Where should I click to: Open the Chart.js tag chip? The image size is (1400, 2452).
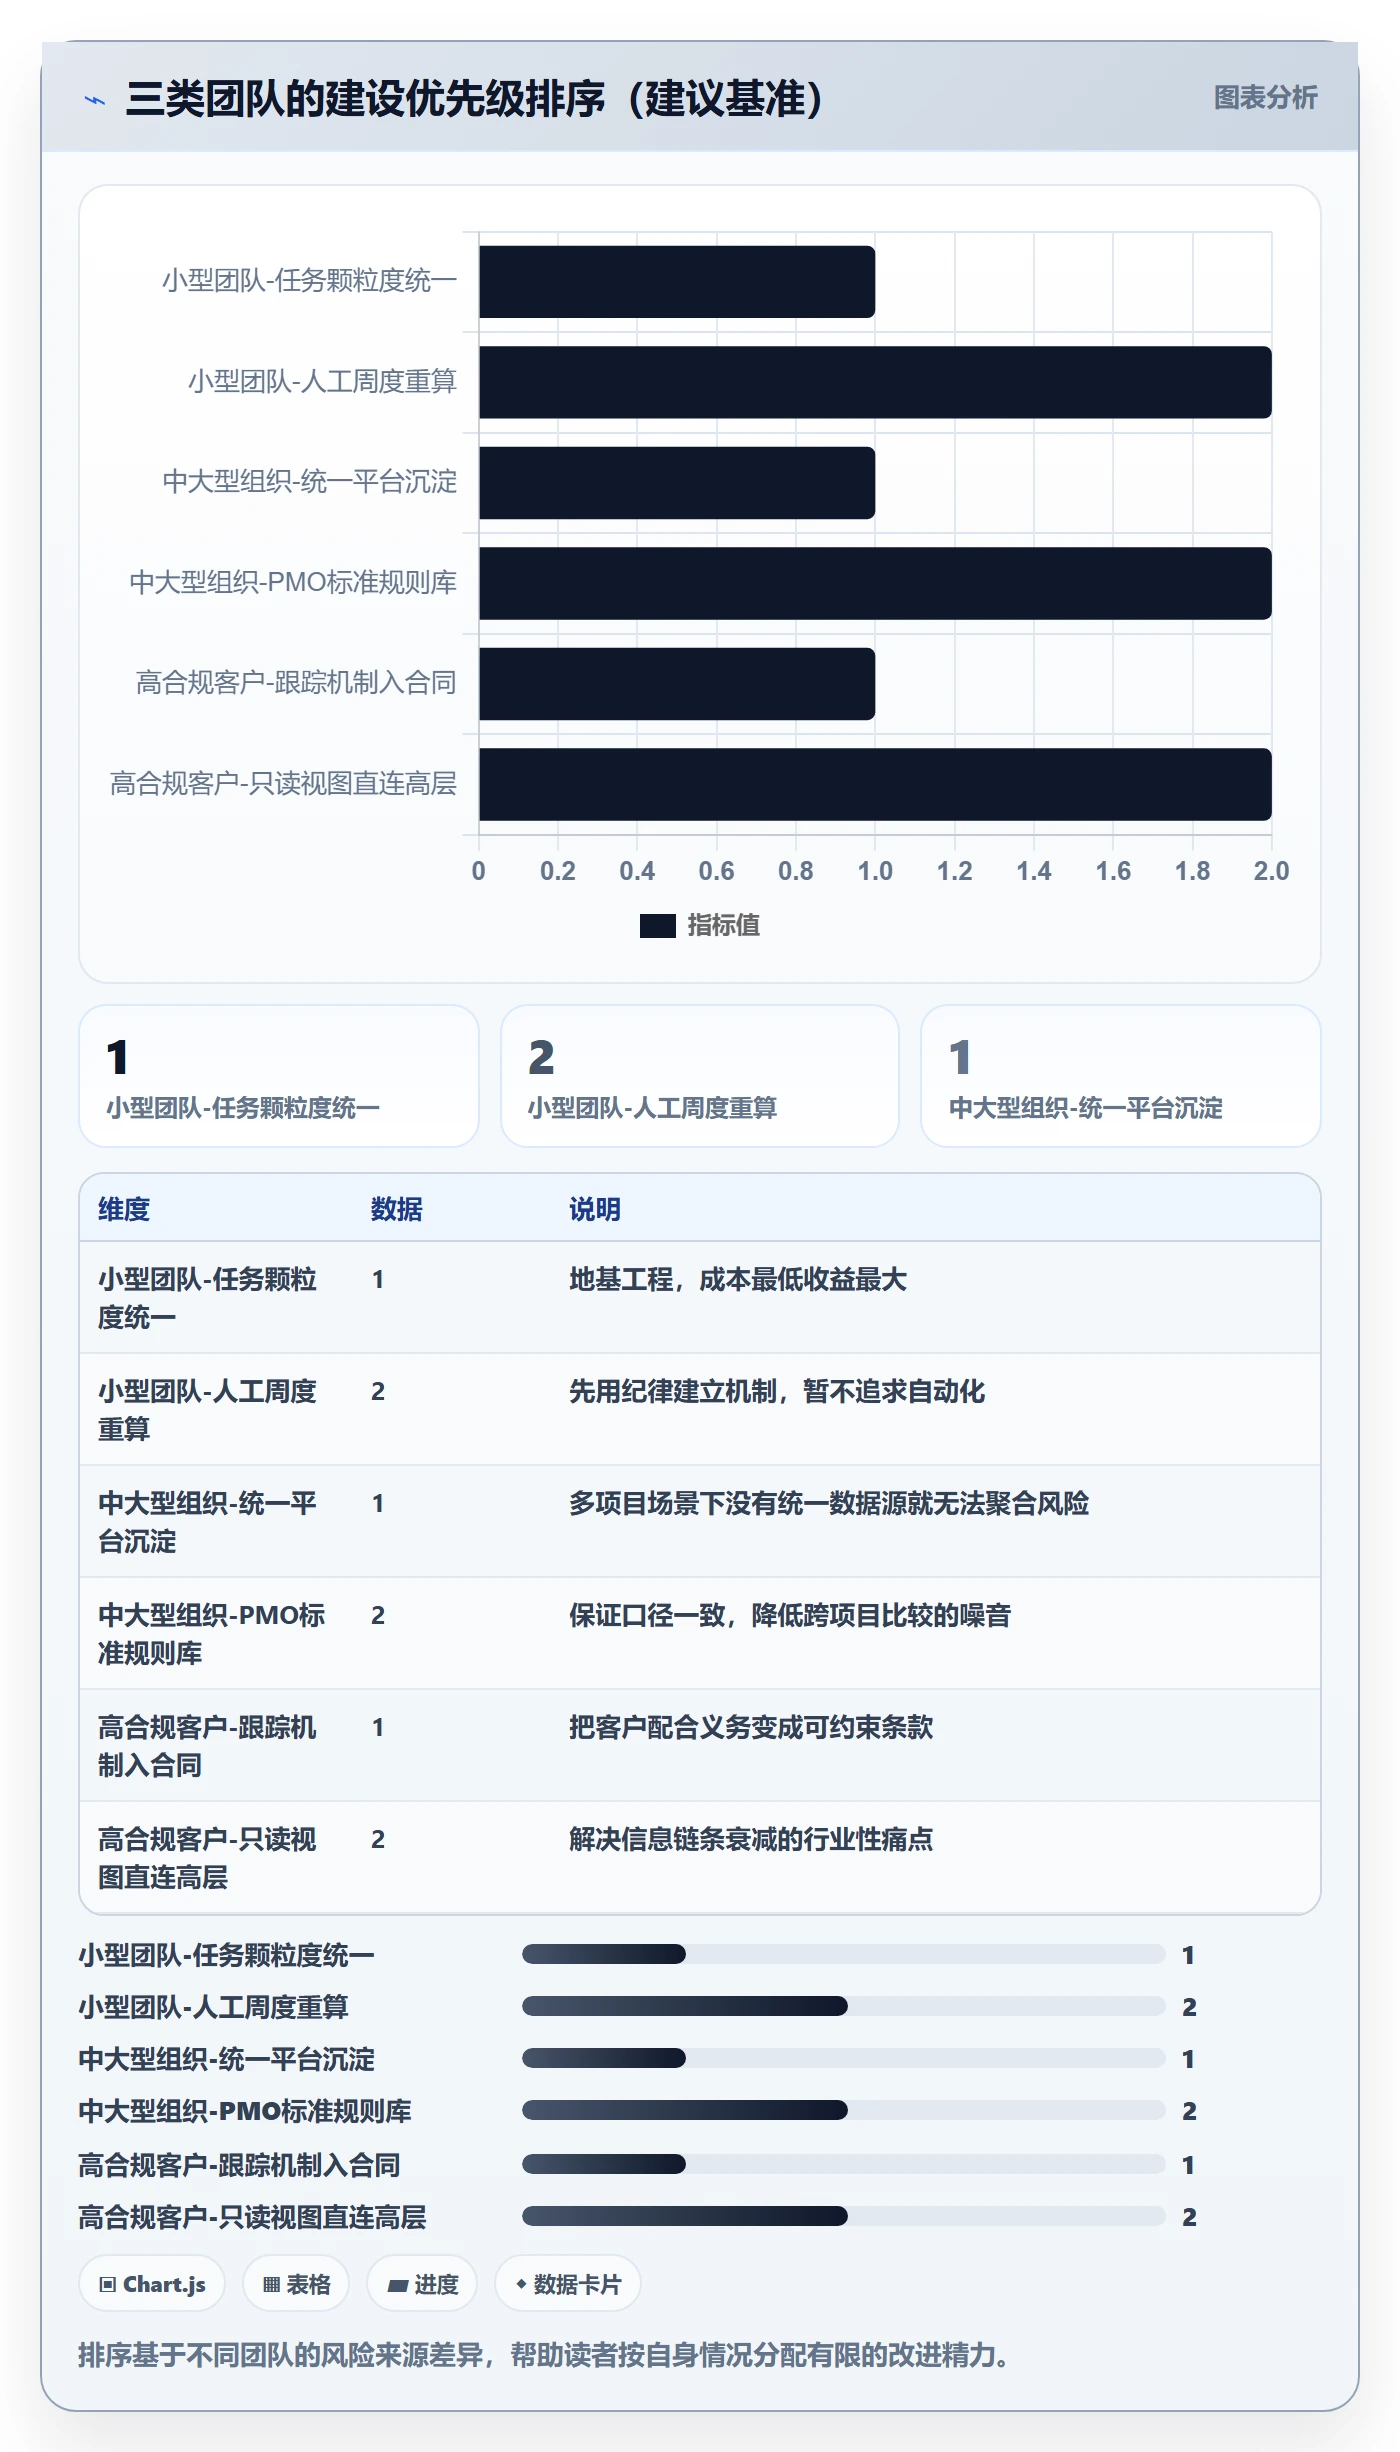[x=152, y=2284]
